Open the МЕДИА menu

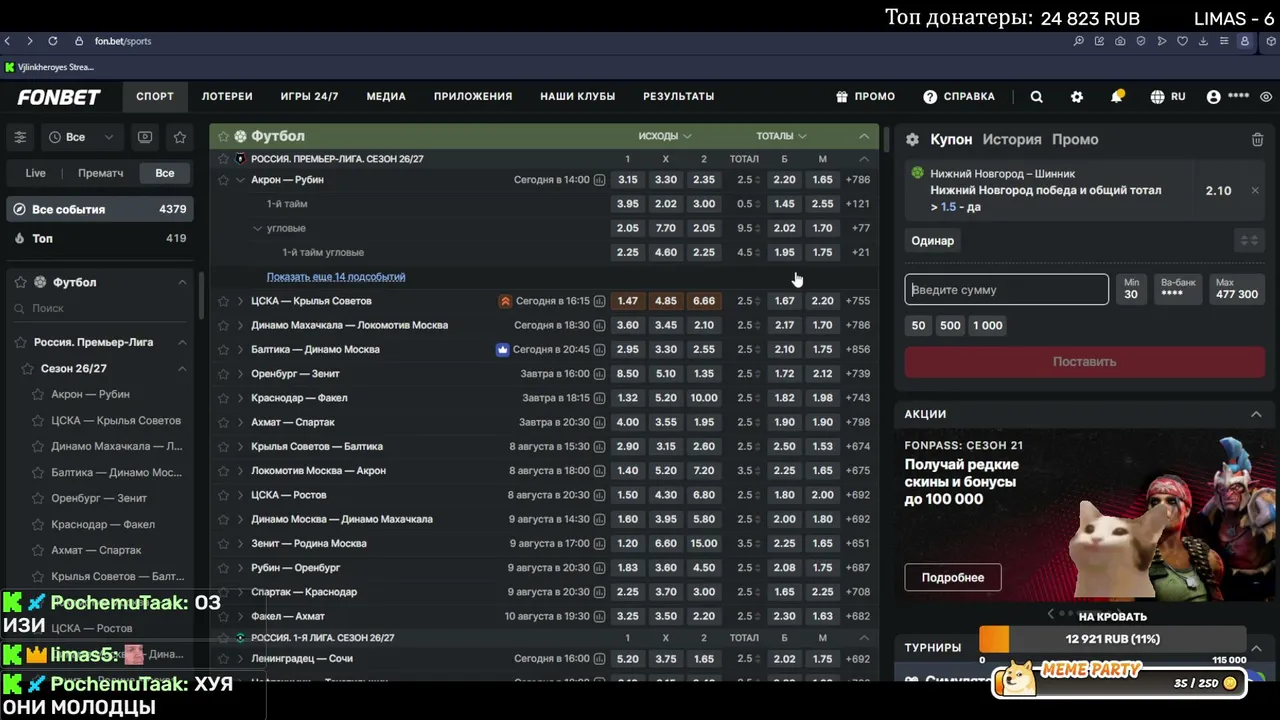(386, 97)
